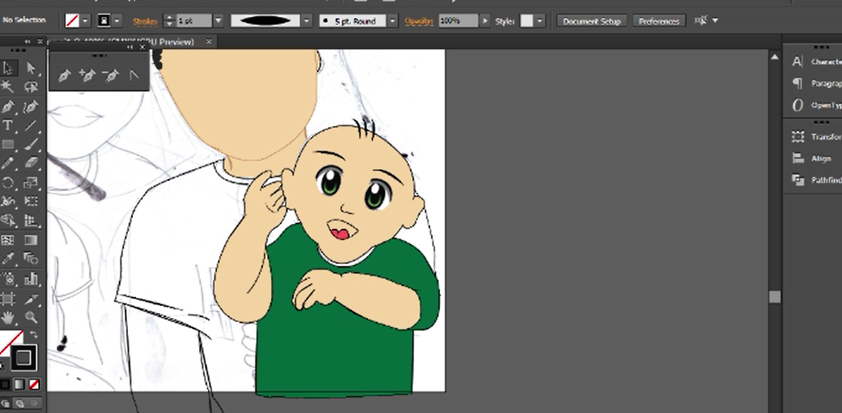The width and height of the screenshot is (842, 413).
Task: Select the Width tool
Action: pyautogui.click(x=8, y=201)
